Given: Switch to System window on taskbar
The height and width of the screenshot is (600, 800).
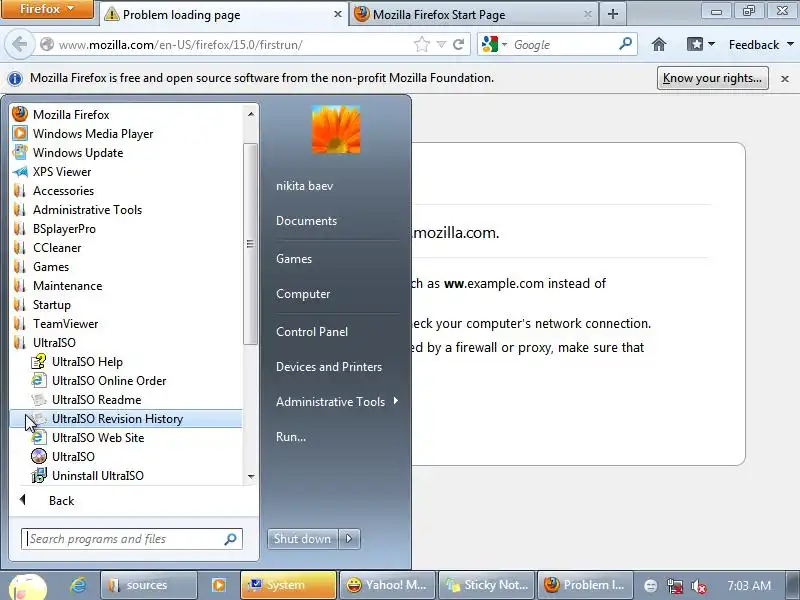Looking at the screenshot, I should point(288,585).
